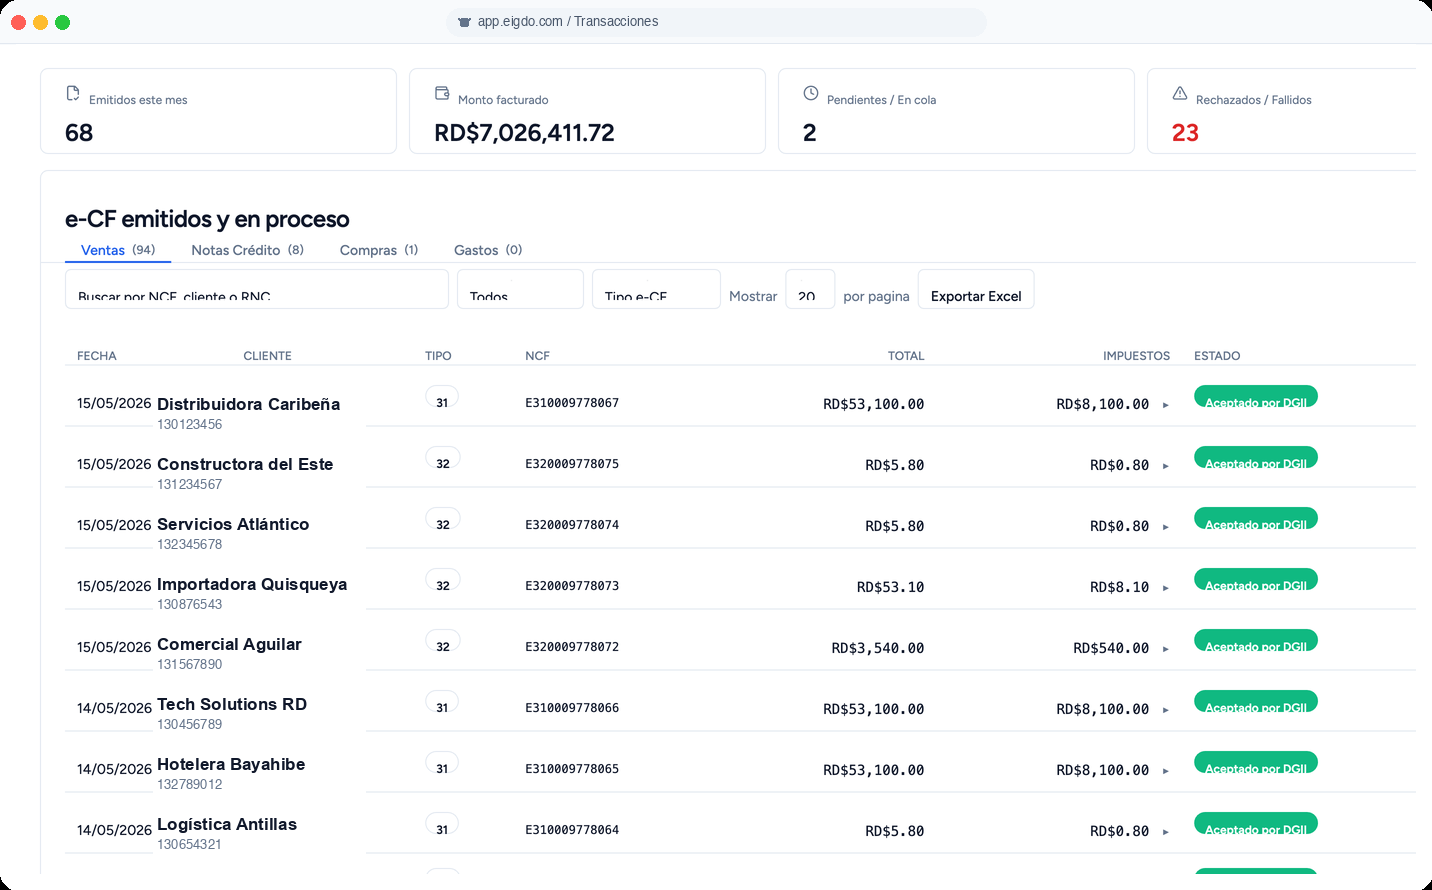Screen dimensions: 1432x890
Task: Click the search by NCF, cliente o RNC field
Action: click(257, 289)
